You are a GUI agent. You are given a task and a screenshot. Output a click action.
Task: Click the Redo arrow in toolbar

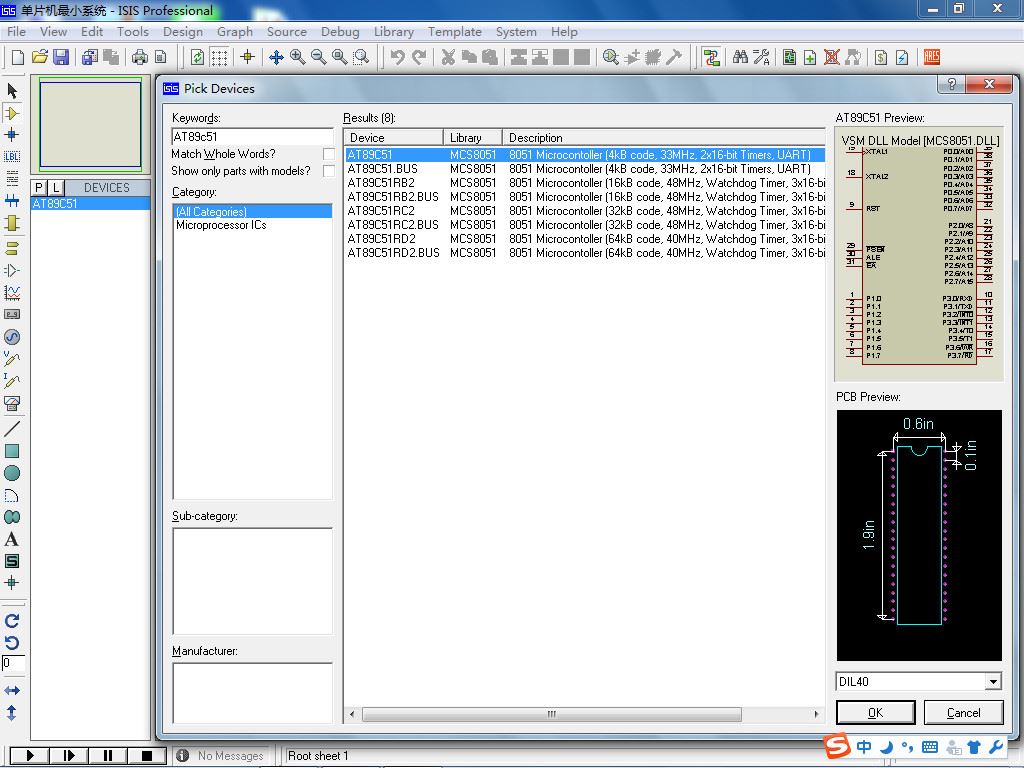click(x=419, y=57)
